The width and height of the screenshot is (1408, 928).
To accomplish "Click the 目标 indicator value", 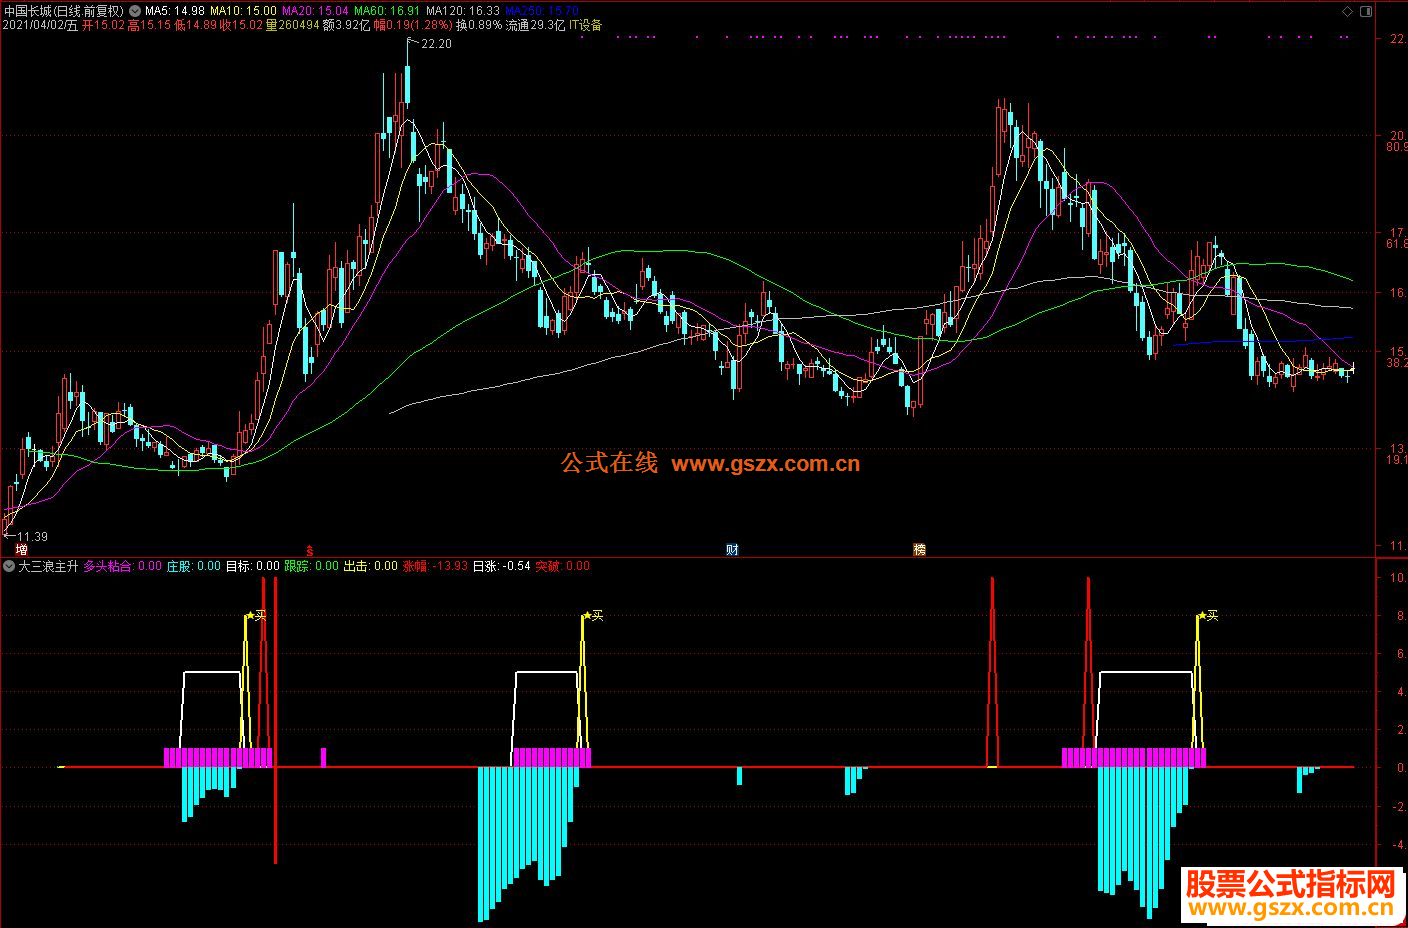I will point(252,566).
